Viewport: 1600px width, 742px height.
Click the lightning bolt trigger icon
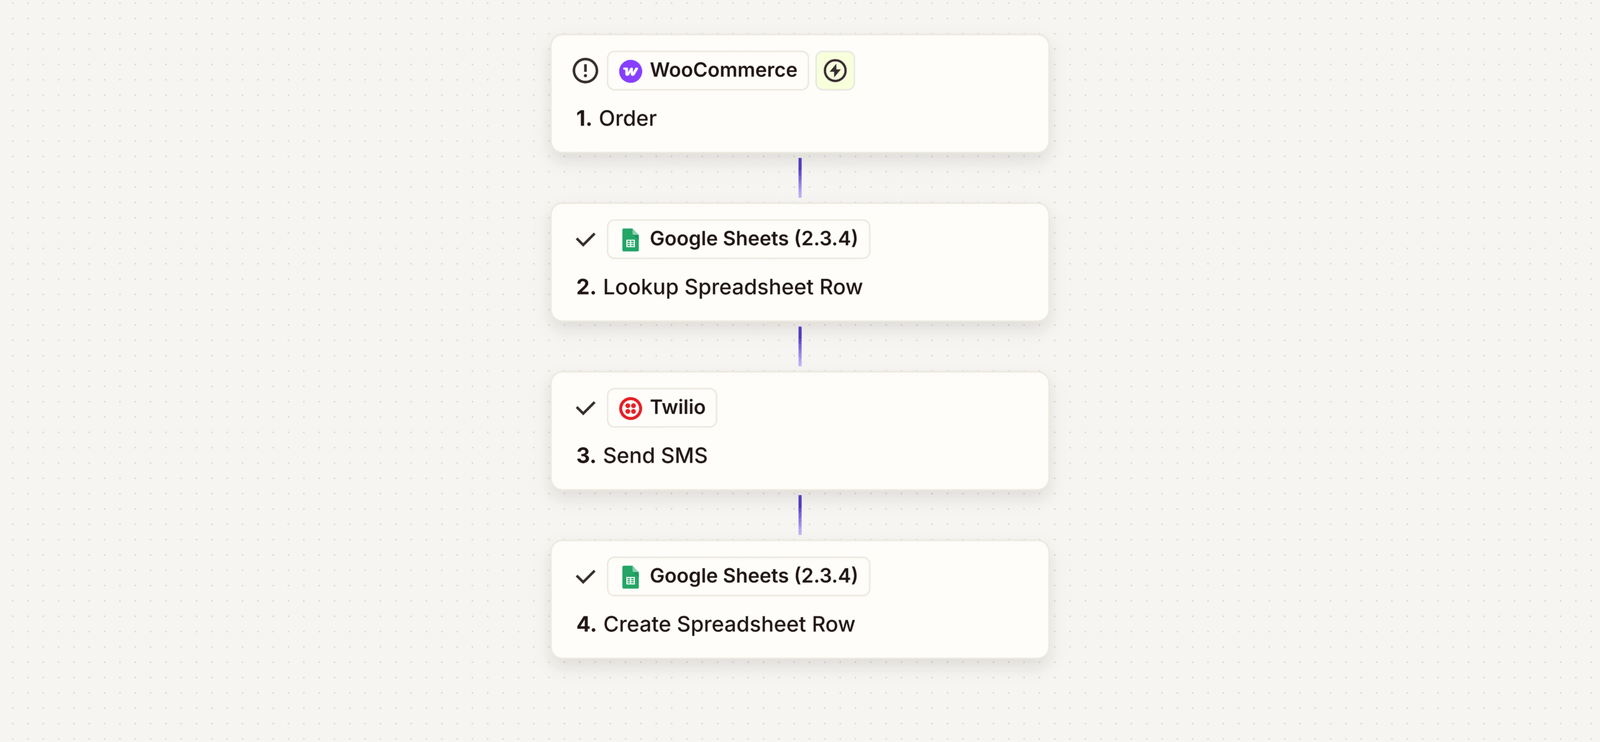tap(835, 71)
